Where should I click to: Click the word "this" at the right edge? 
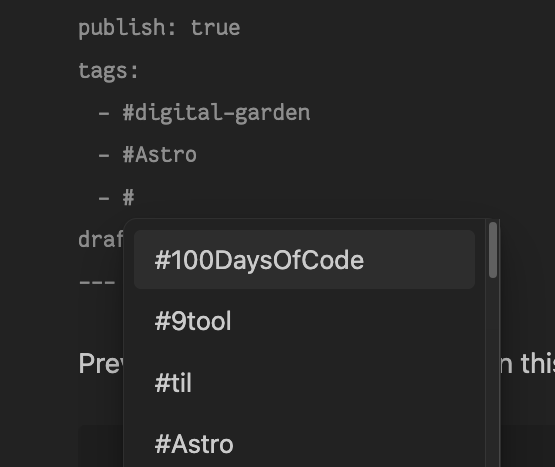click(537, 363)
